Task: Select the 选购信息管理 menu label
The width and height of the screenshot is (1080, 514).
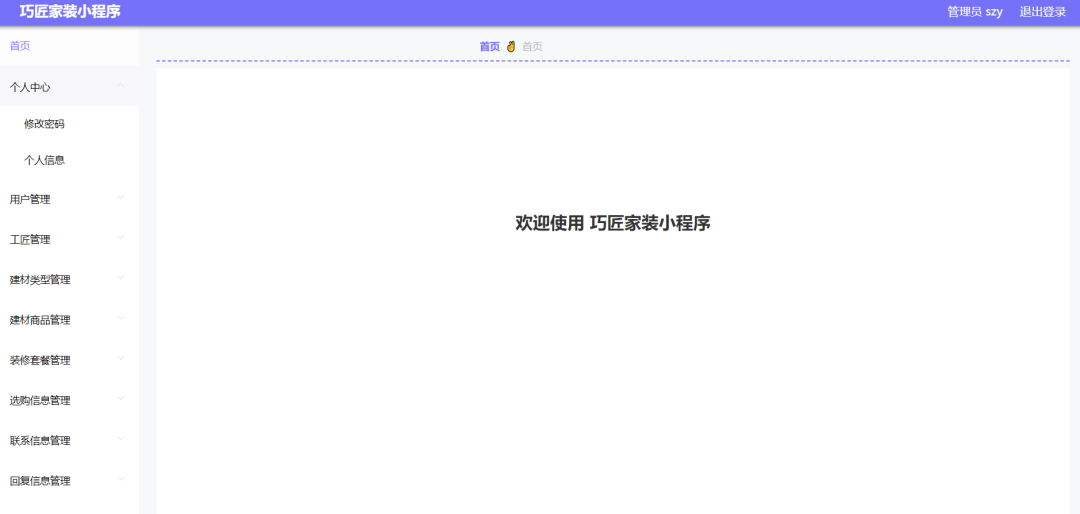Action: point(40,400)
